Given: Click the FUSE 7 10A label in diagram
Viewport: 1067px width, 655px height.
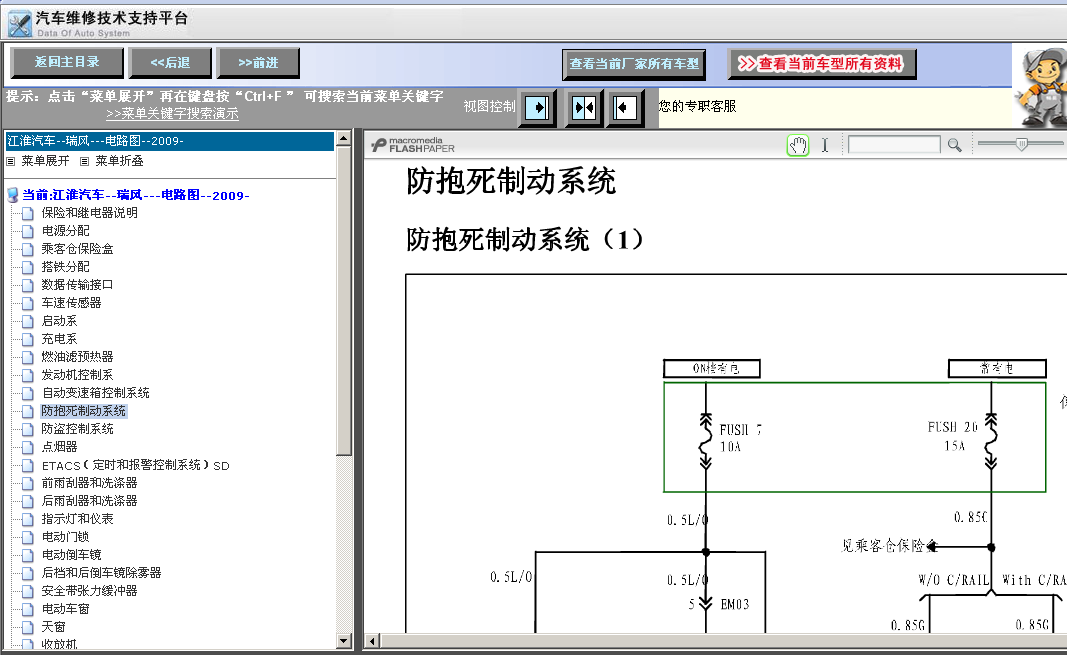Looking at the screenshot, I should click(740, 438).
